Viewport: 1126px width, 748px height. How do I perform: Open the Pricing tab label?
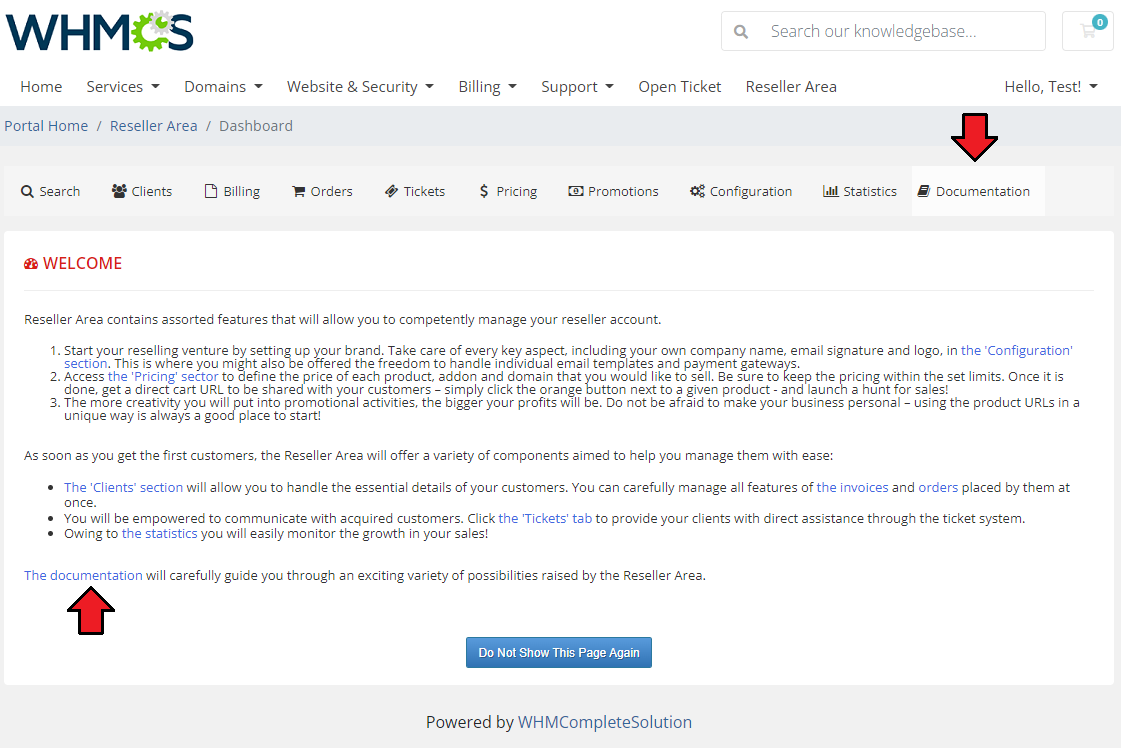[516, 192]
